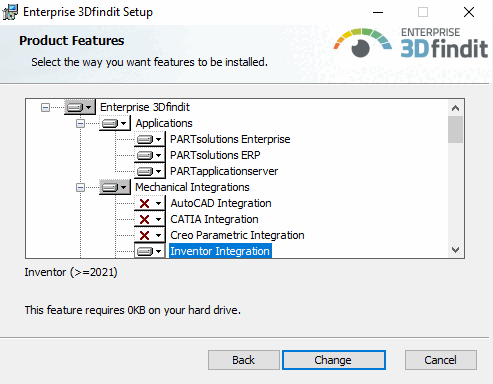Select the Applications tree item
Screen dimensions: 493x384
pos(164,123)
